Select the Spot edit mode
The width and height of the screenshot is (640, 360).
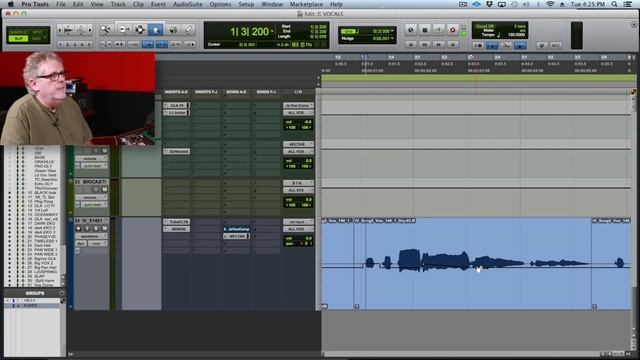click(38, 32)
